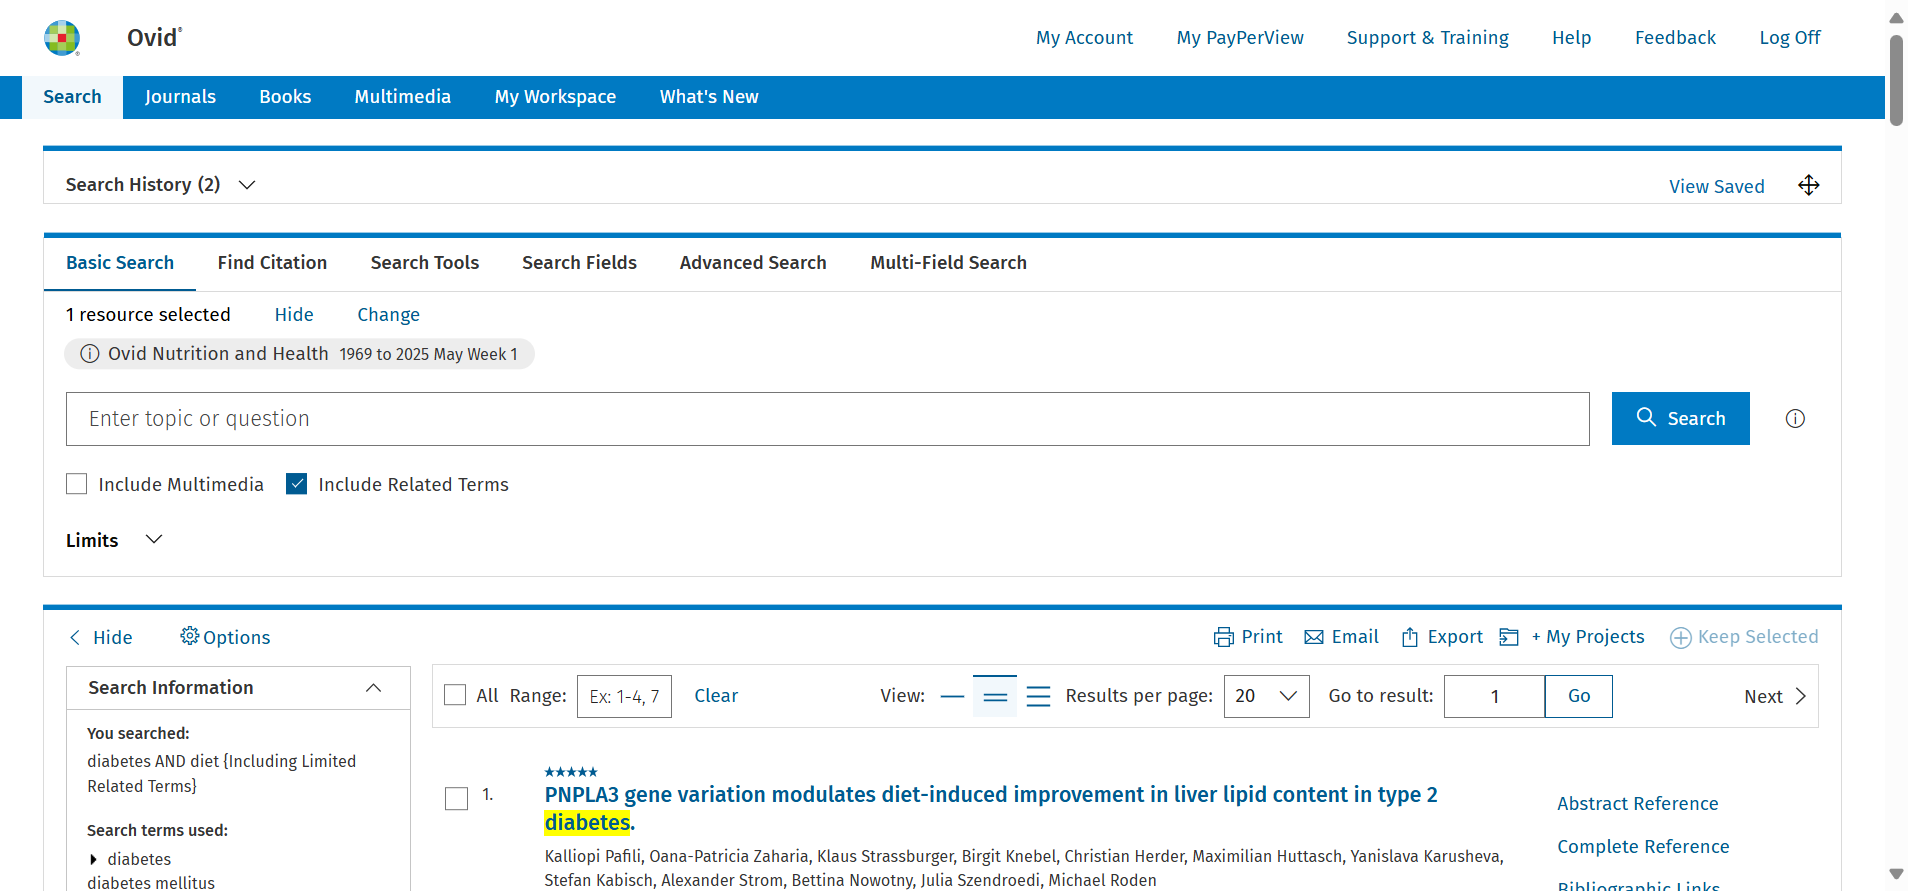Email results using the envelope icon
1908x891 pixels.
(1314, 637)
